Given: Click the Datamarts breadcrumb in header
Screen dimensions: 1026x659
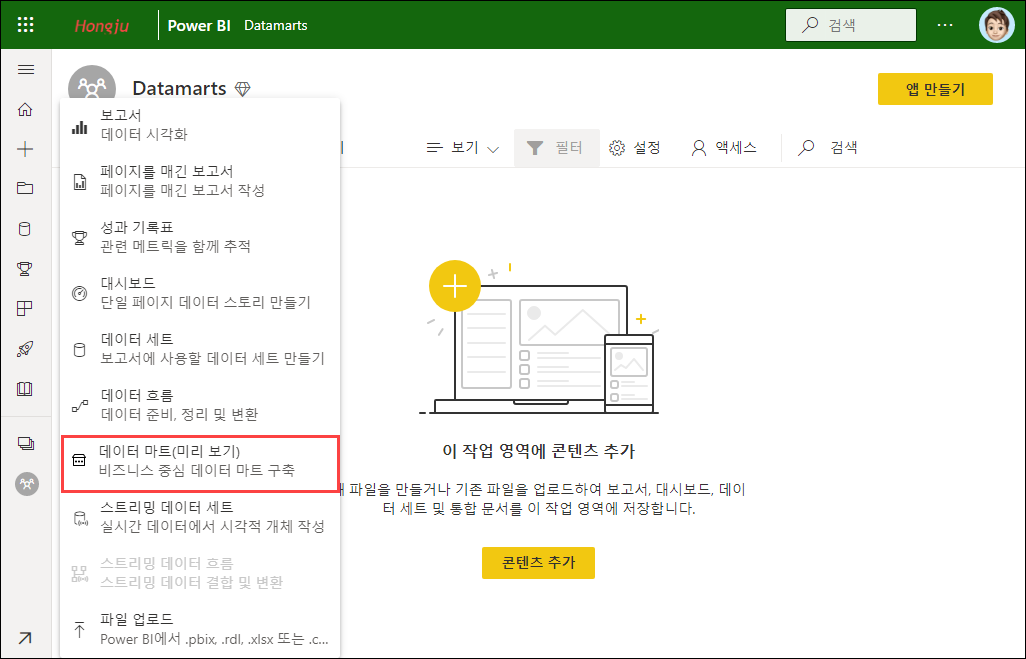Looking at the screenshot, I should coord(275,26).
